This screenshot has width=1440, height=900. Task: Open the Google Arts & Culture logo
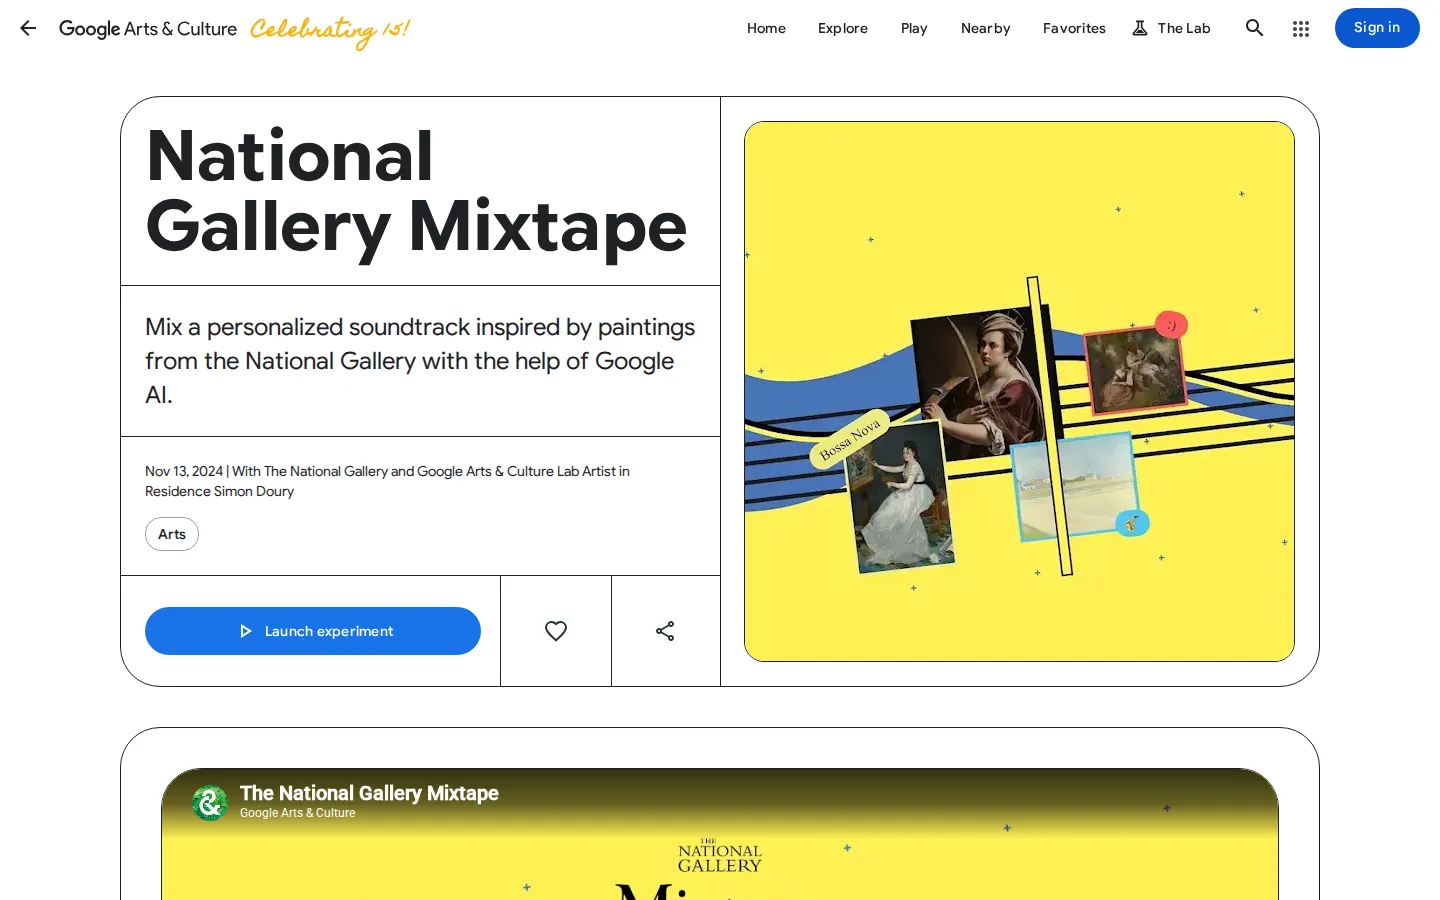pyautogui.click(x=148, y=28)
